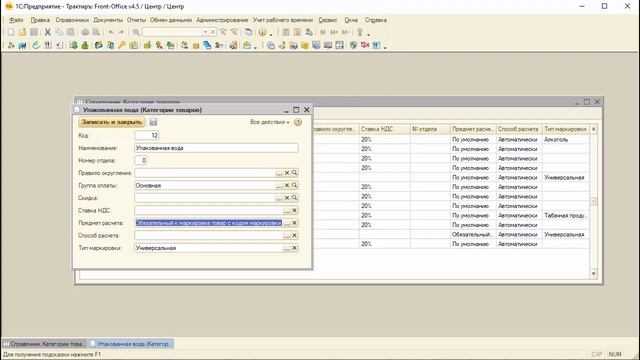Open the Файл menu
The image size is (640, 360).
(x=16, y=20)
